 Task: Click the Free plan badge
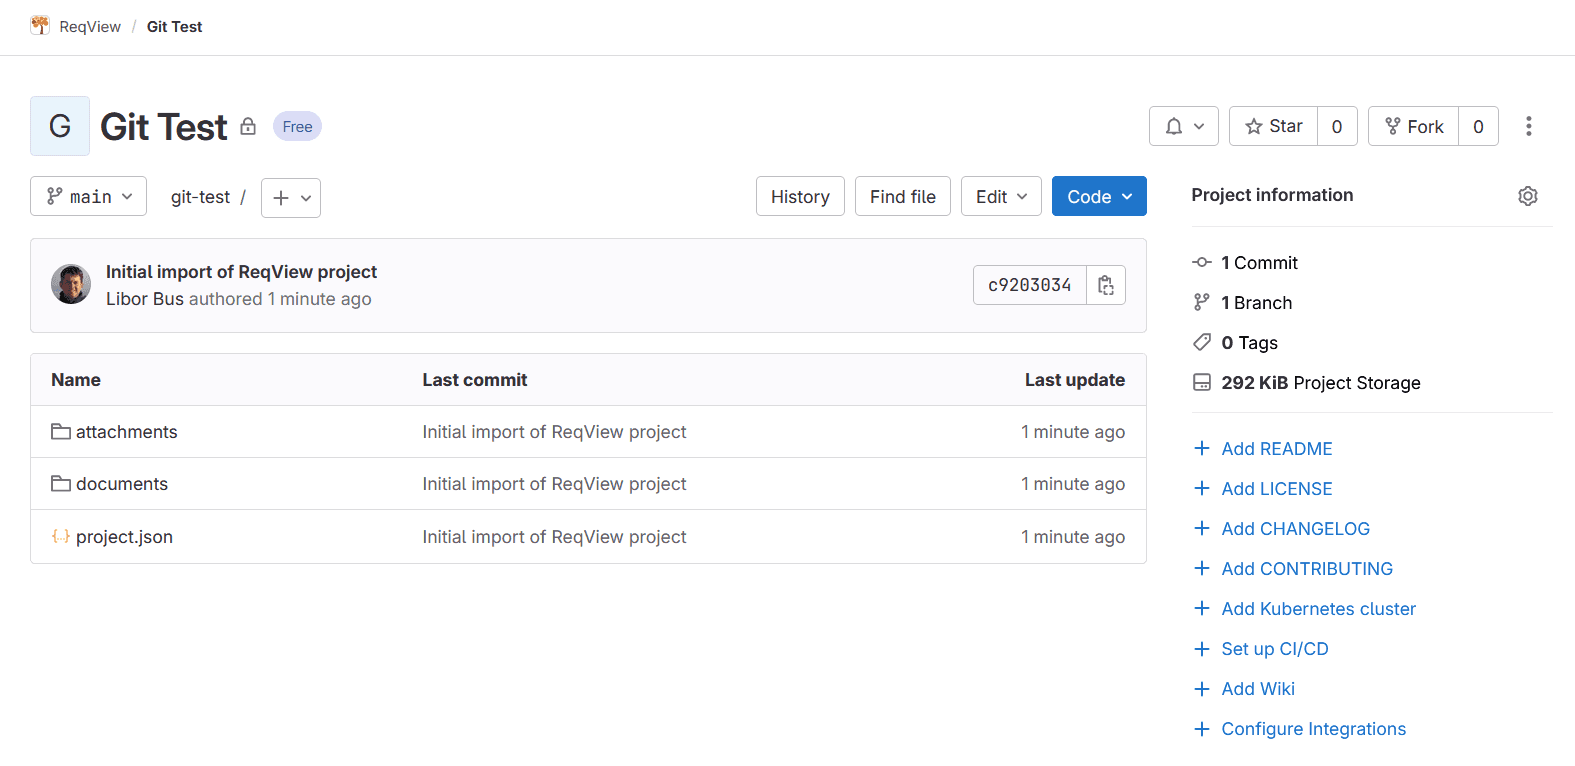(x=297, y=126)
